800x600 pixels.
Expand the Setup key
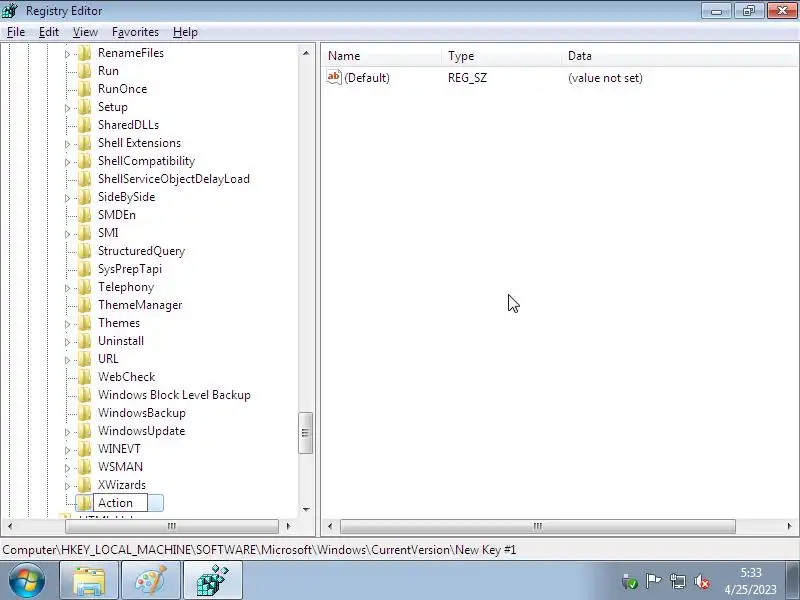(67, 108)
